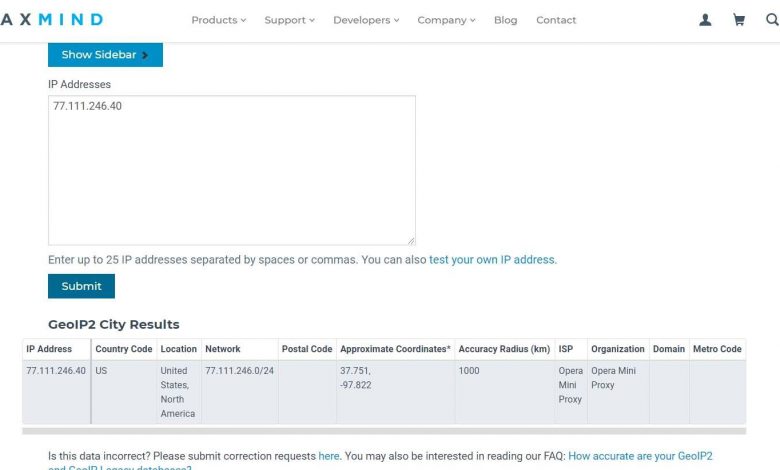780x470 pixels.
Task: Click the Show Sidebar button
Action: (105, 55)
